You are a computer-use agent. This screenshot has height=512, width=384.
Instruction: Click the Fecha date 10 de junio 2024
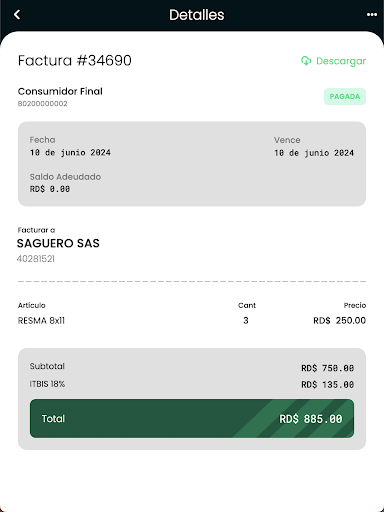point(70,153)
